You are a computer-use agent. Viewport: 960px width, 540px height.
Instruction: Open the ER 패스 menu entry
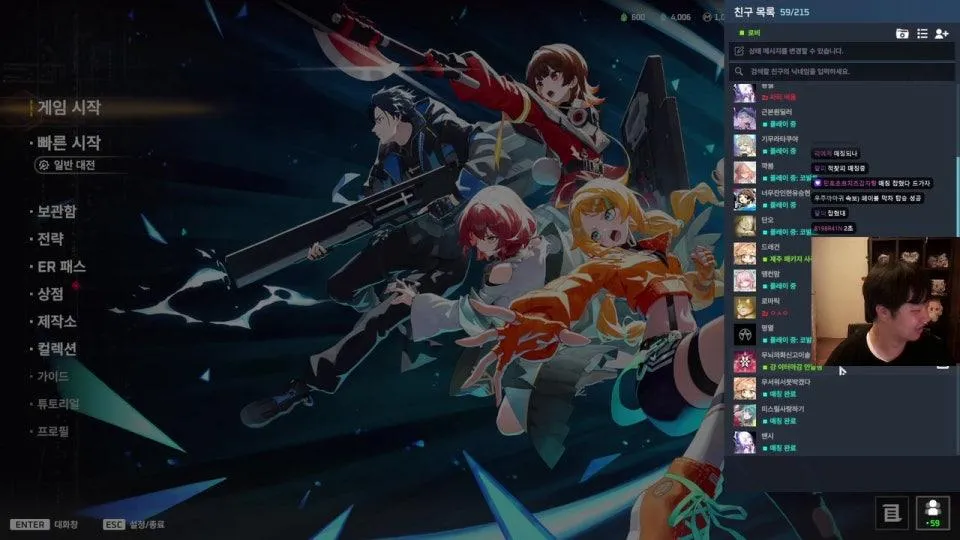click(x=61, y=266)
